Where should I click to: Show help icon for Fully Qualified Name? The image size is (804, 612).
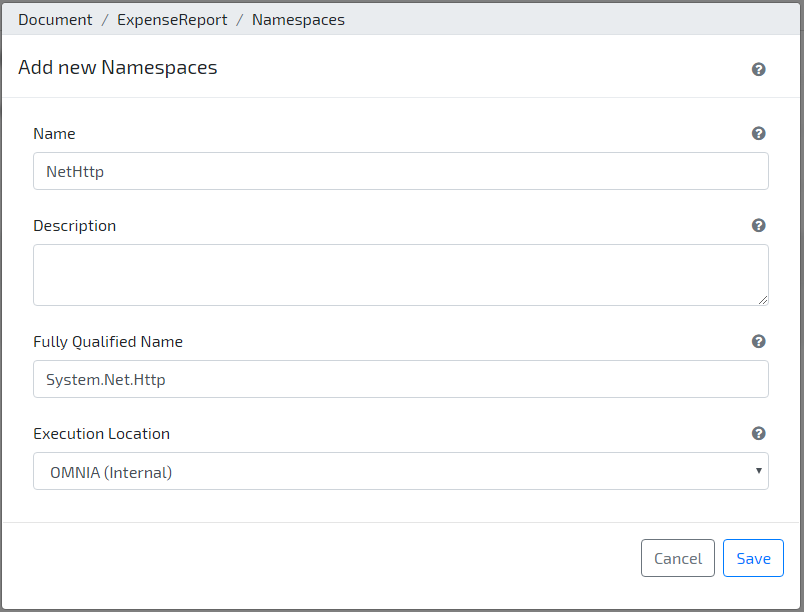758,341
